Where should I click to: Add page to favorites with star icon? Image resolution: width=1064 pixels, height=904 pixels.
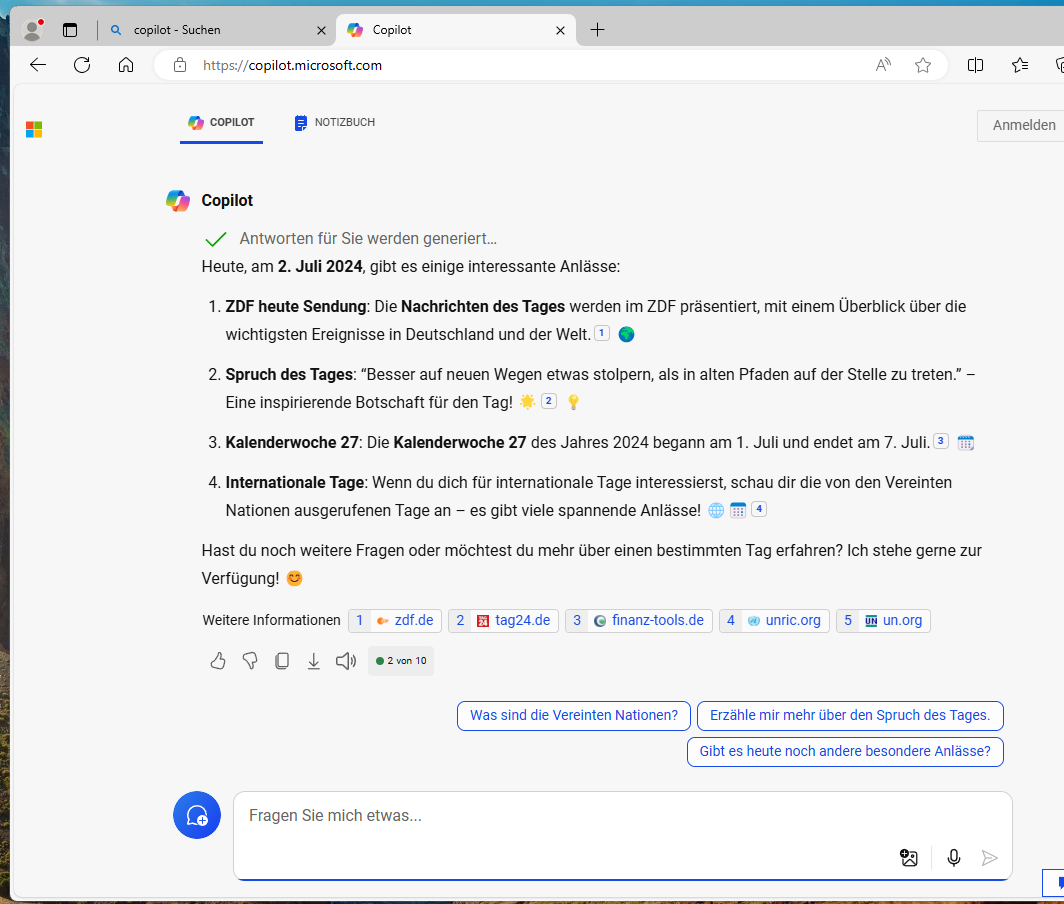tap(923, 65)
